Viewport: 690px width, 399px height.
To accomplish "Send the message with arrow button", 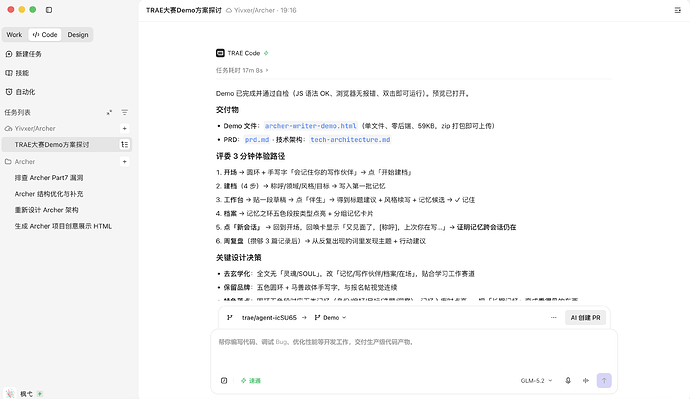I will (604, 381).
